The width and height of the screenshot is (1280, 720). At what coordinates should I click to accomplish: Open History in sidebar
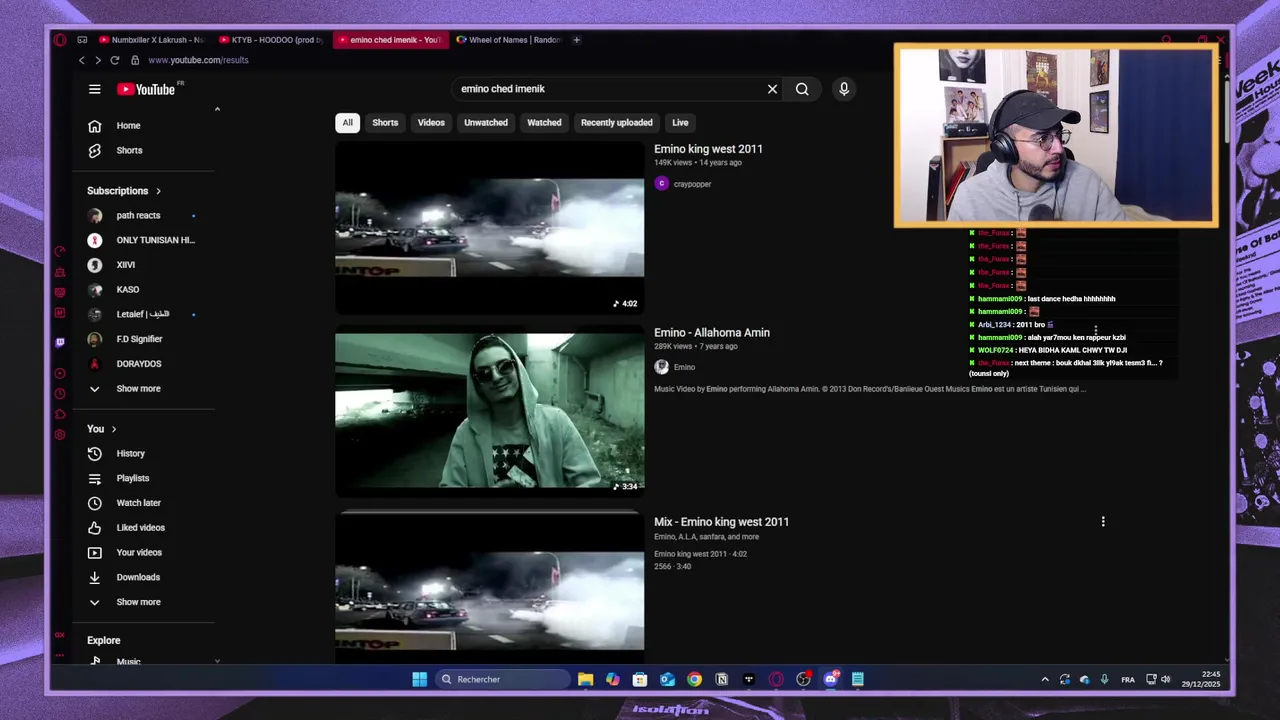pos(130,454)
